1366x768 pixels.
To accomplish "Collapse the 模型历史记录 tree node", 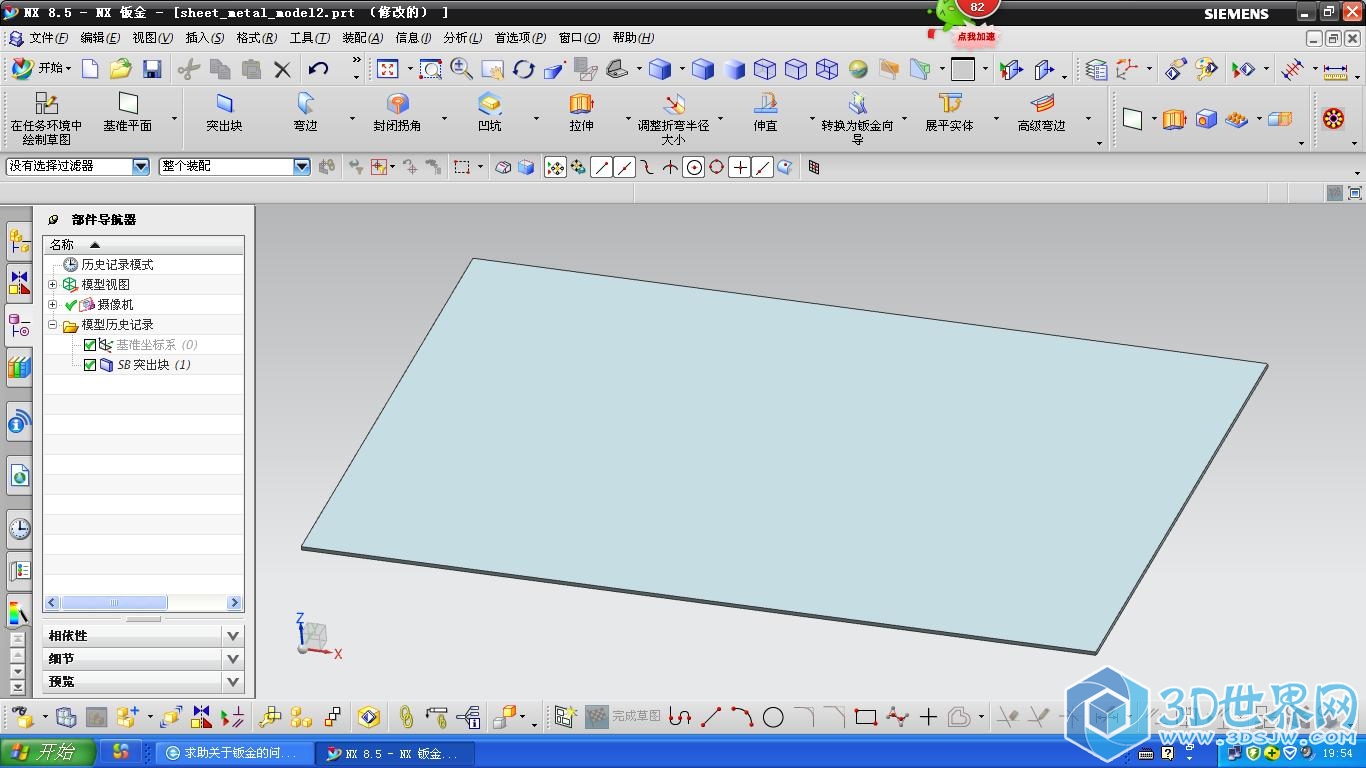I will [x=53, y=325].
